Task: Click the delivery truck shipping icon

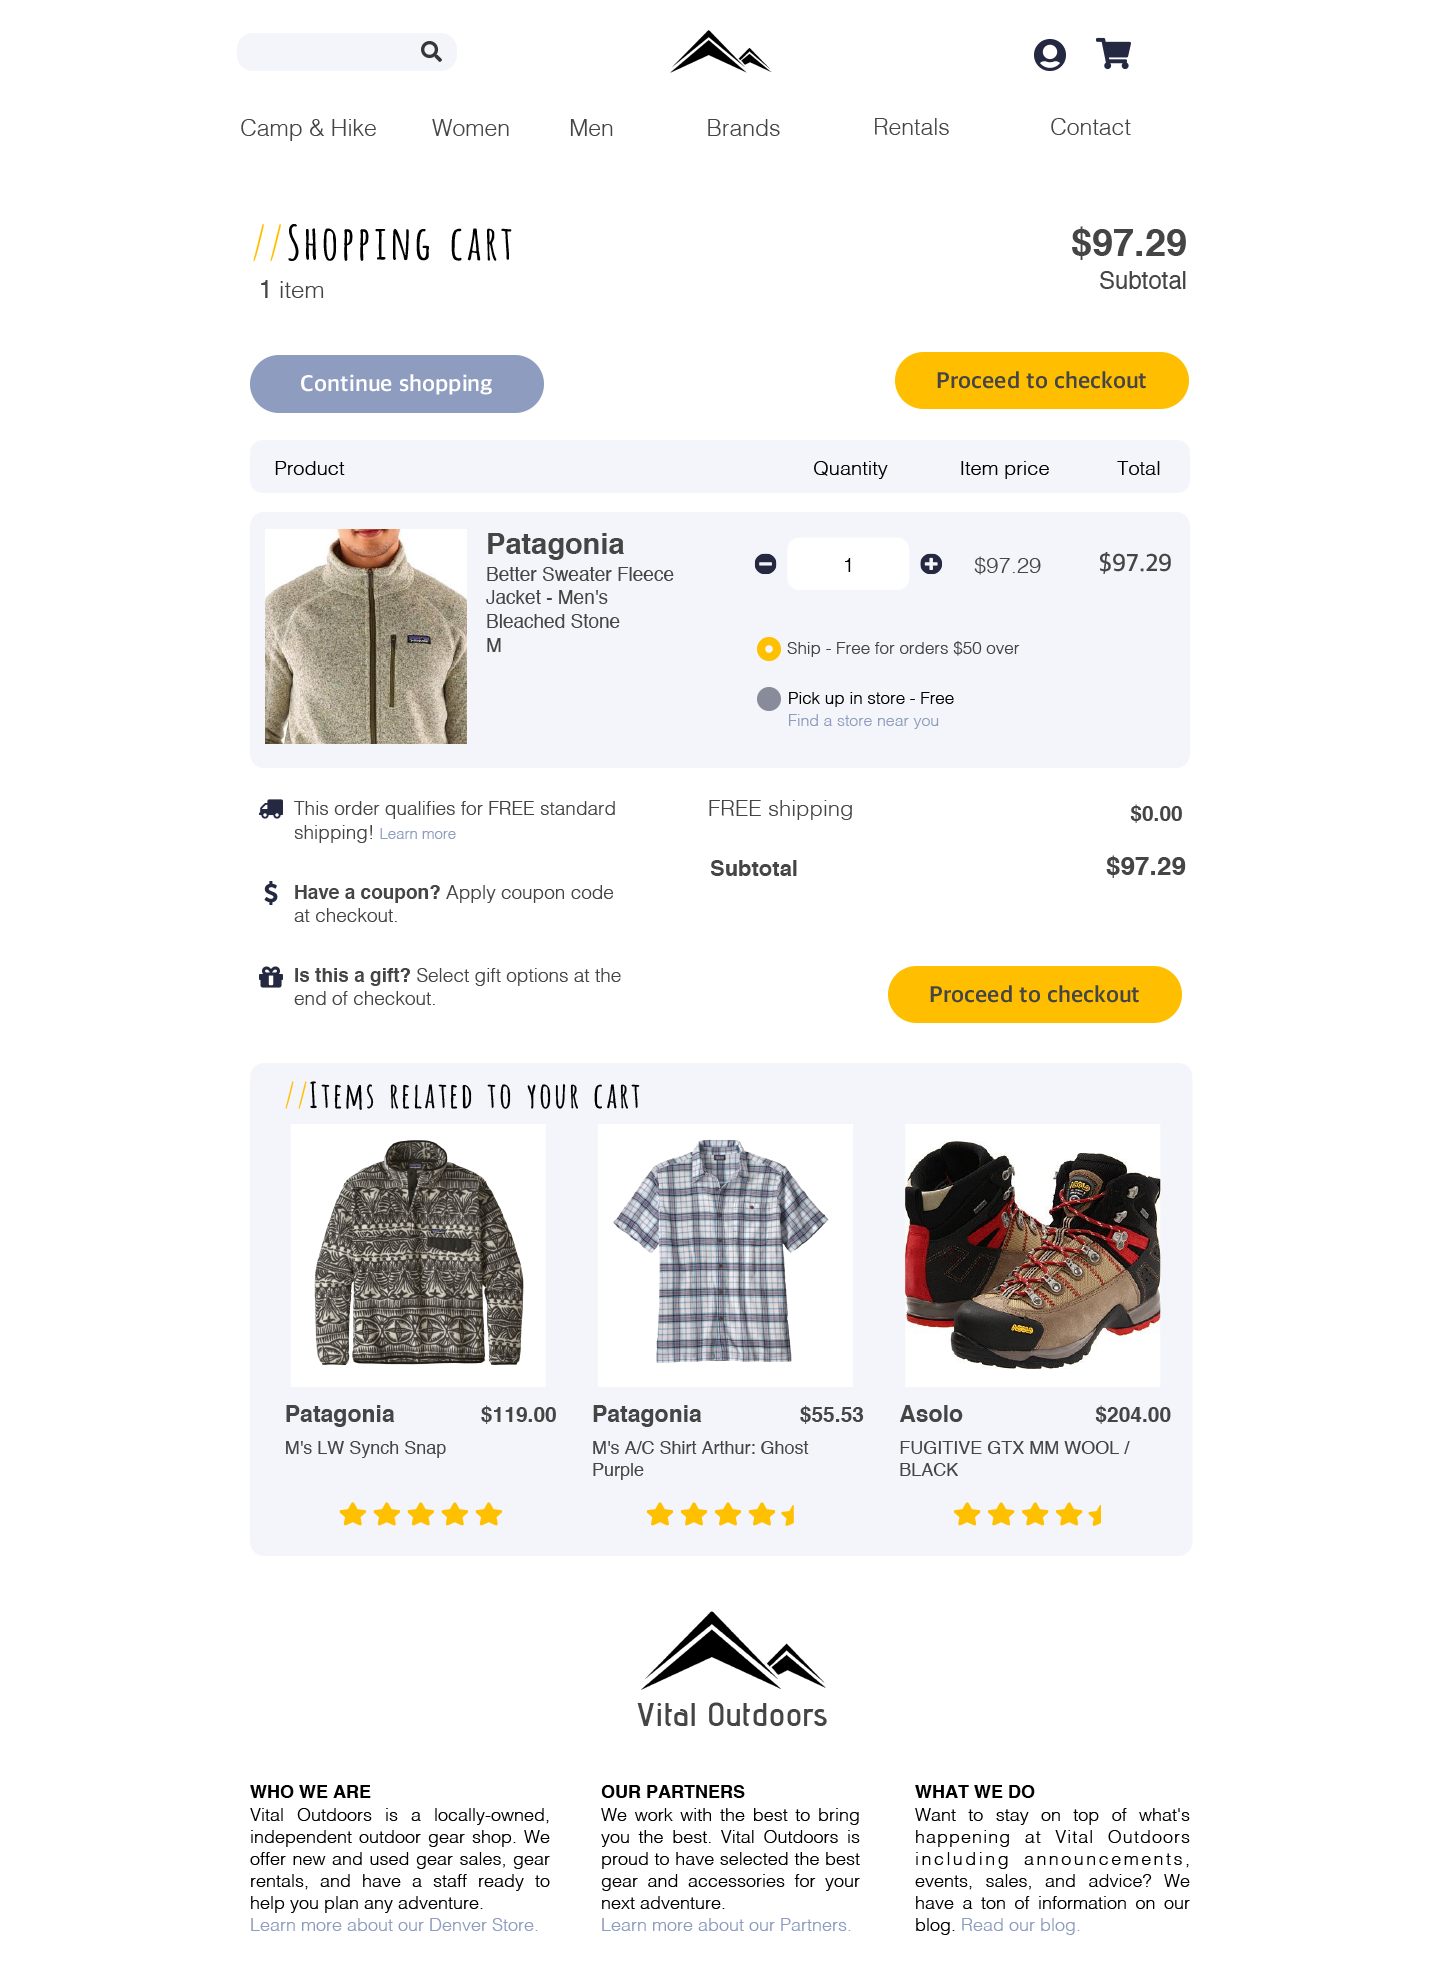Action: pos(271,809)
